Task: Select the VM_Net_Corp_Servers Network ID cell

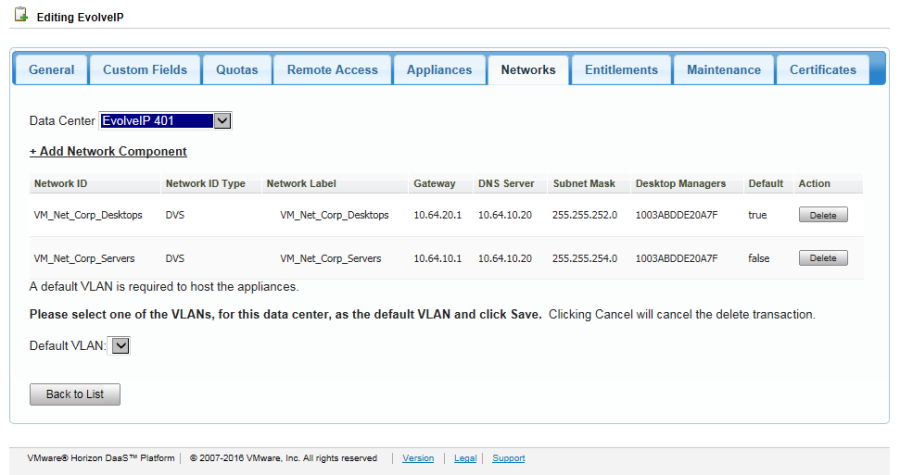Action: coord(84,258)
